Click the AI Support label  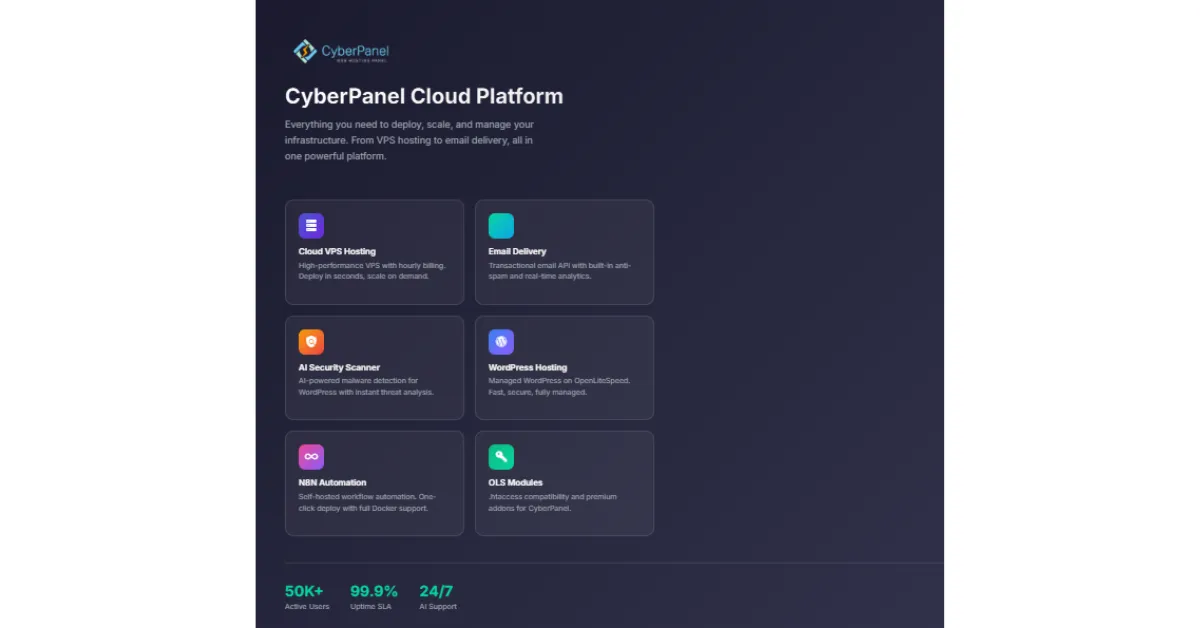(x=438, y=607)
